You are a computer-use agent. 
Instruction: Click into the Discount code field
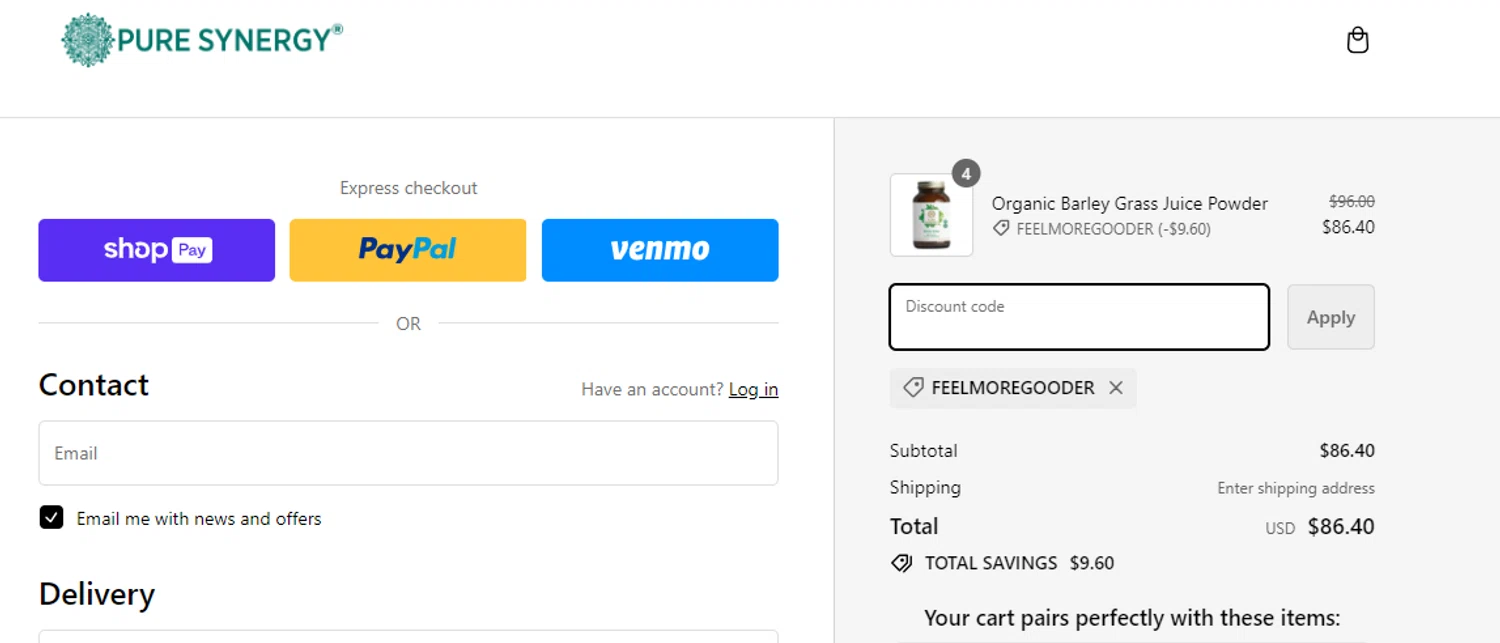point(1079,318)
